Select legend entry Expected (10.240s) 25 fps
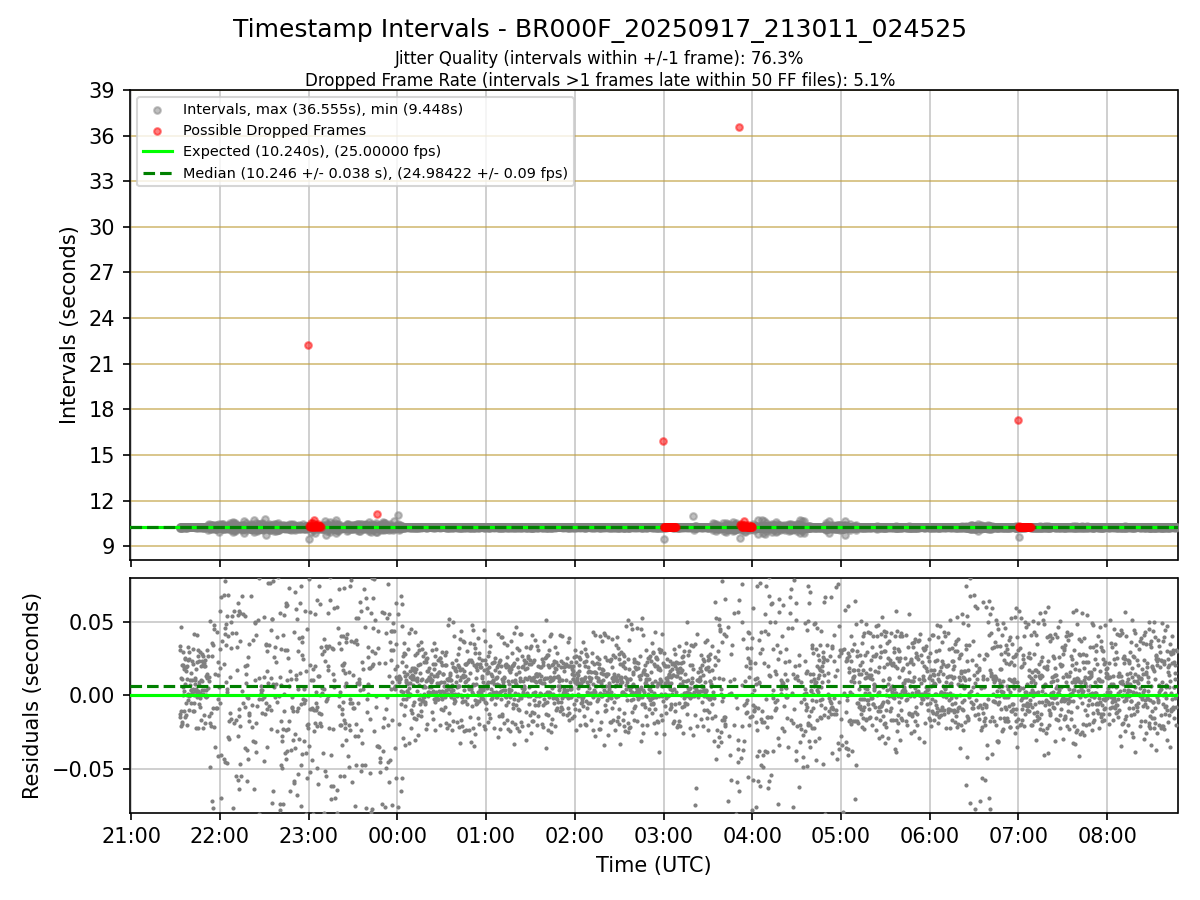This screenshot has width=1200, height=900. click(x=311, y=151)
